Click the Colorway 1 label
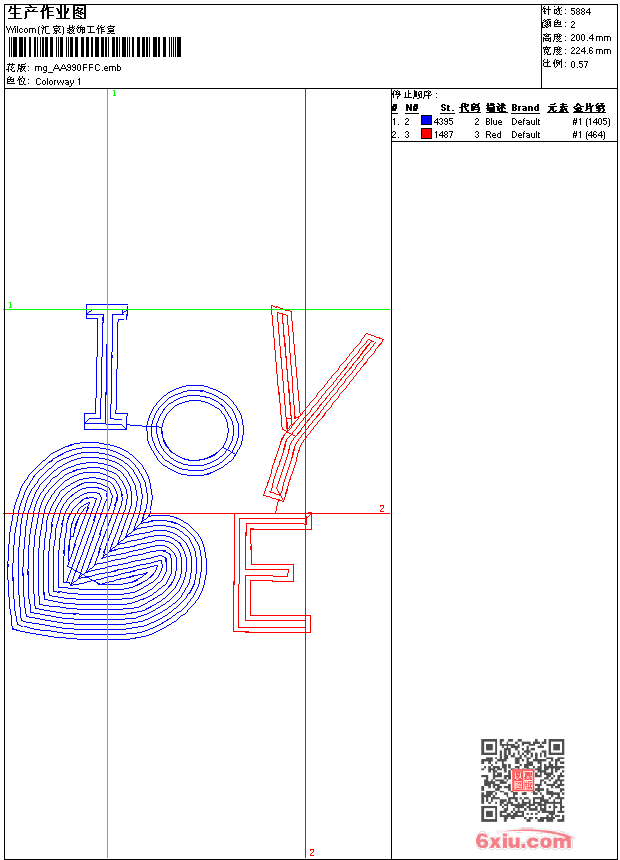 58,82
